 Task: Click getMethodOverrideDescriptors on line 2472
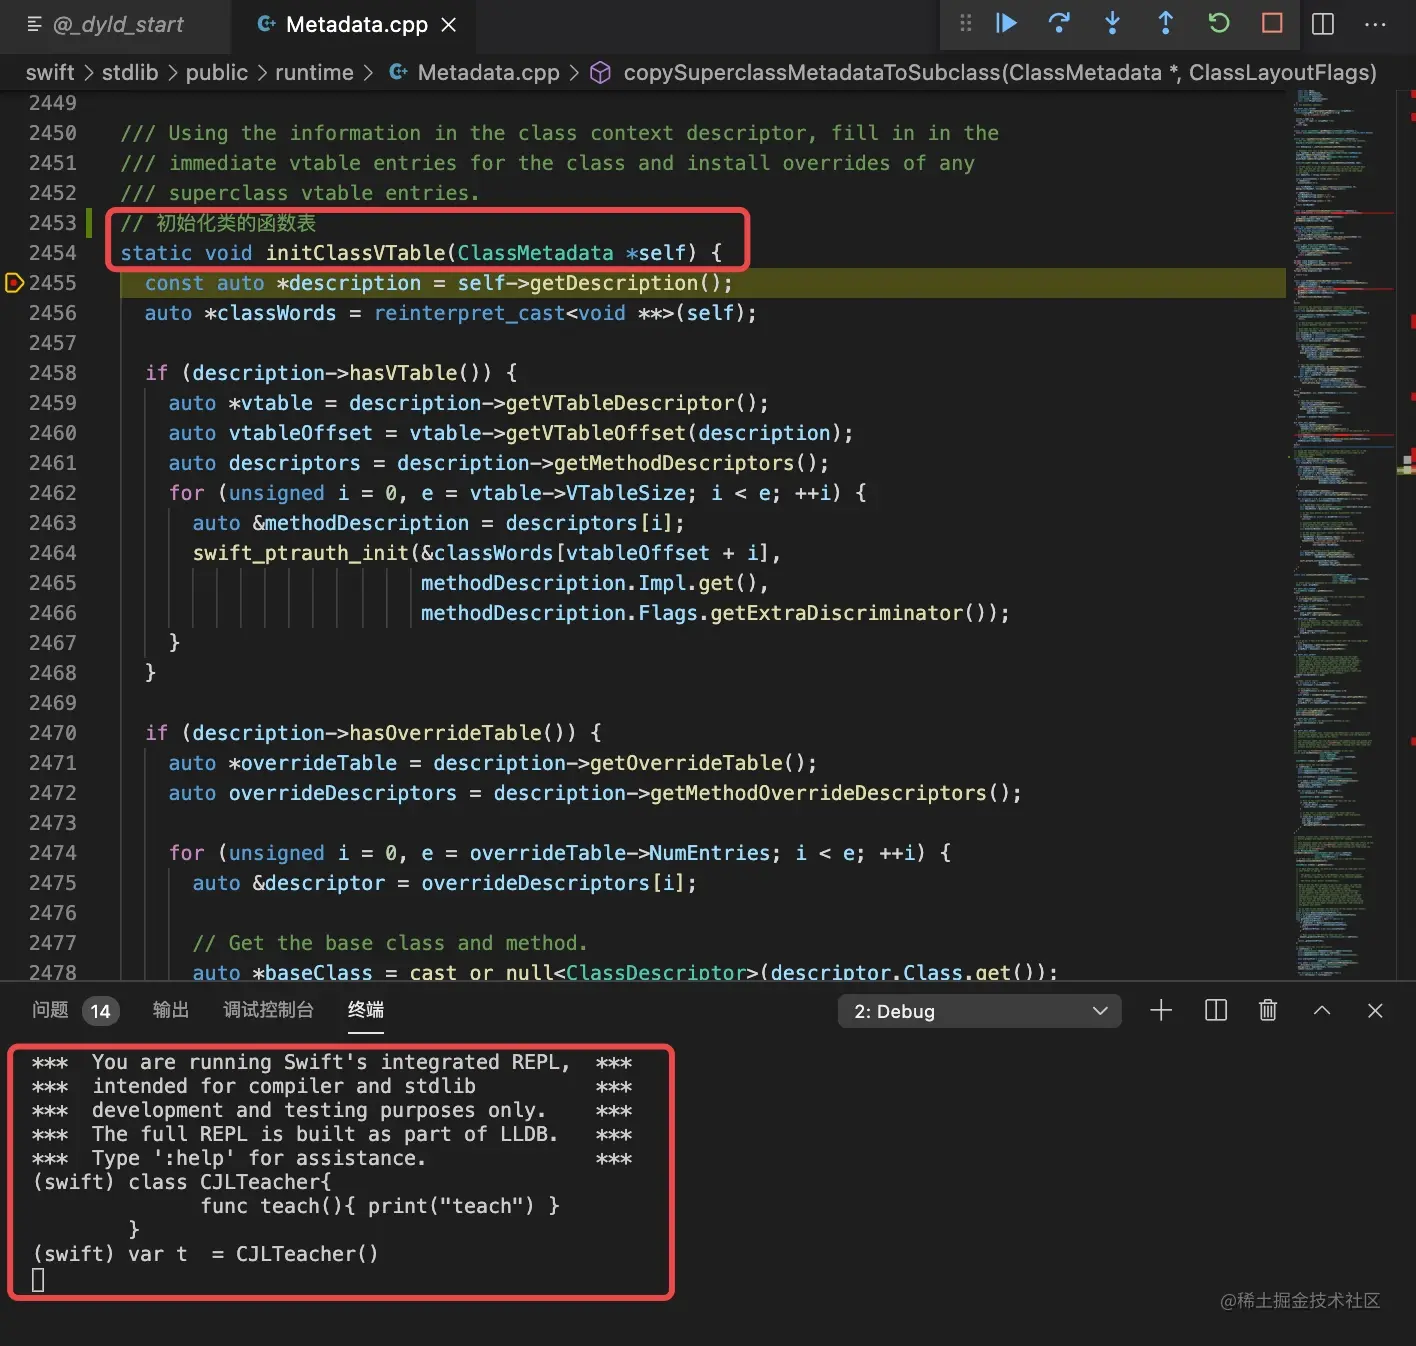click(x=818, y=793)
